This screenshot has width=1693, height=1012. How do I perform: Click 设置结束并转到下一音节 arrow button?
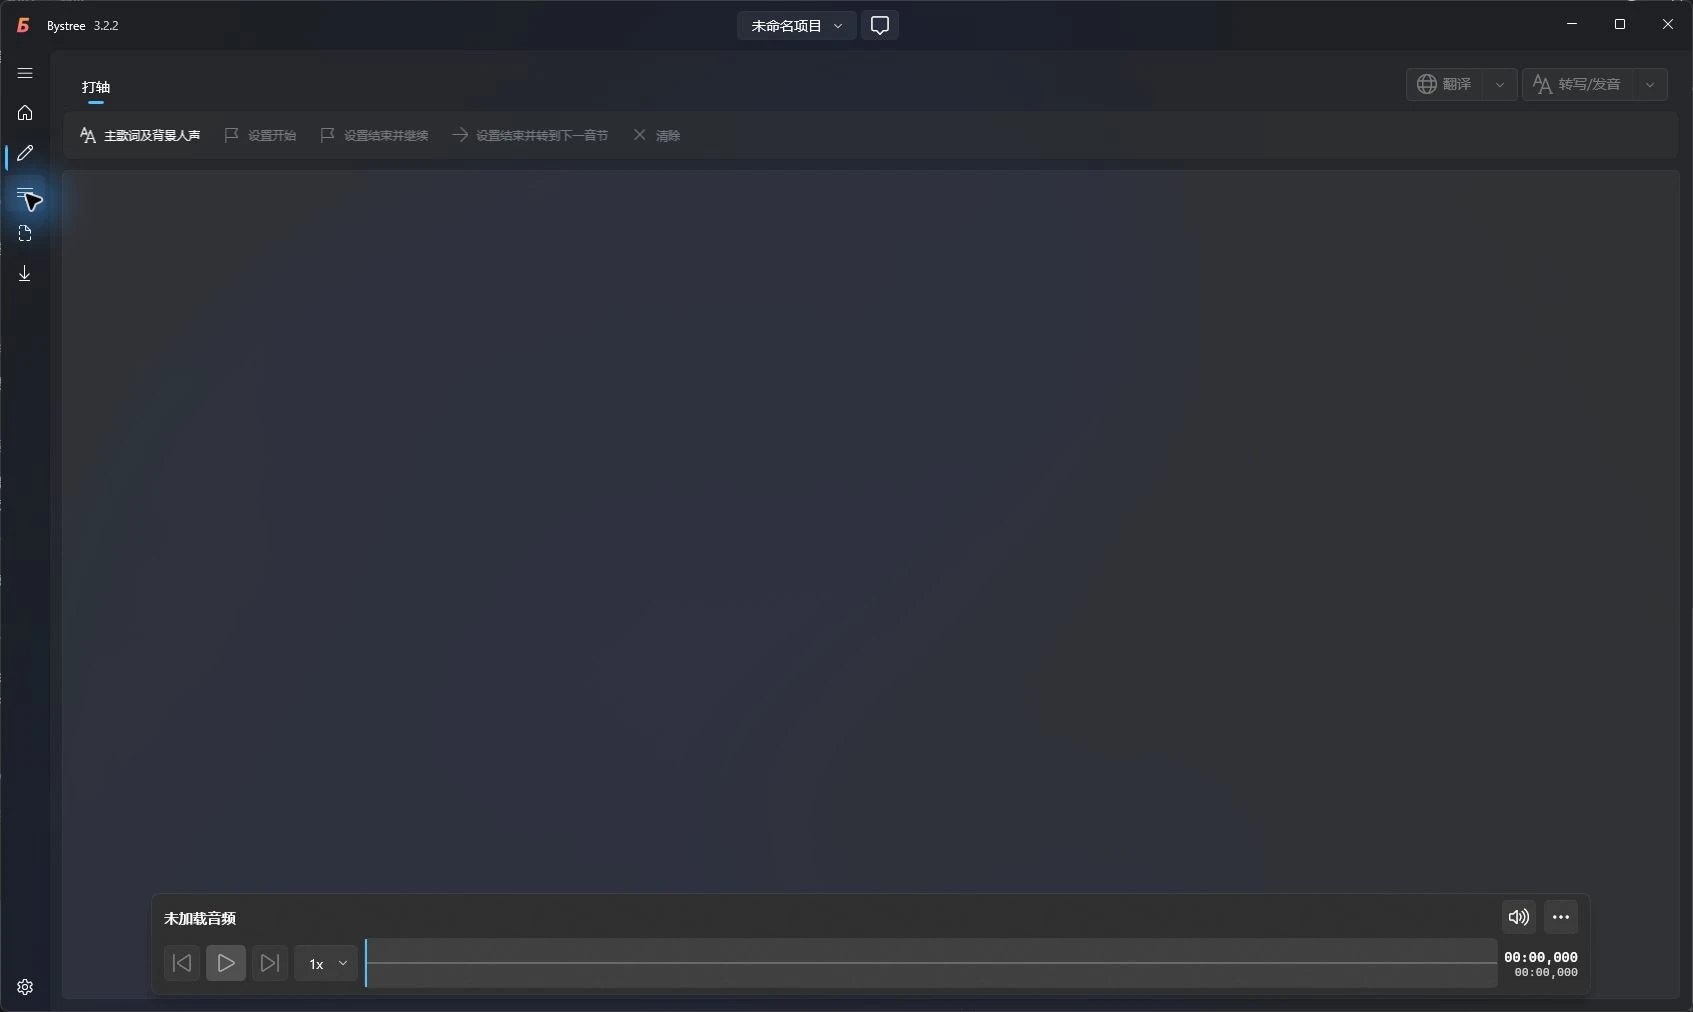[530, 135]
